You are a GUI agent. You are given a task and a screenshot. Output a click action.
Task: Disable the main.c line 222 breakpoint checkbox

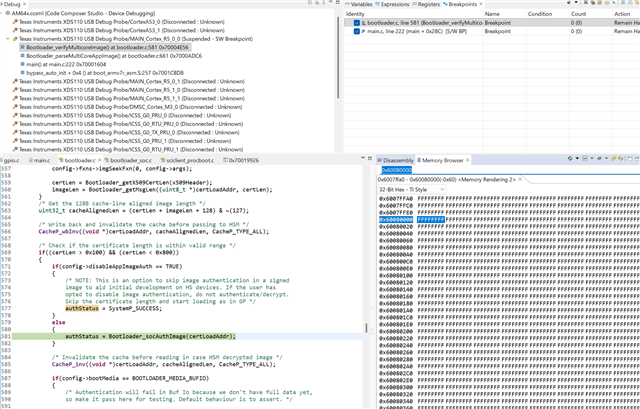click(x=357, y=31)
